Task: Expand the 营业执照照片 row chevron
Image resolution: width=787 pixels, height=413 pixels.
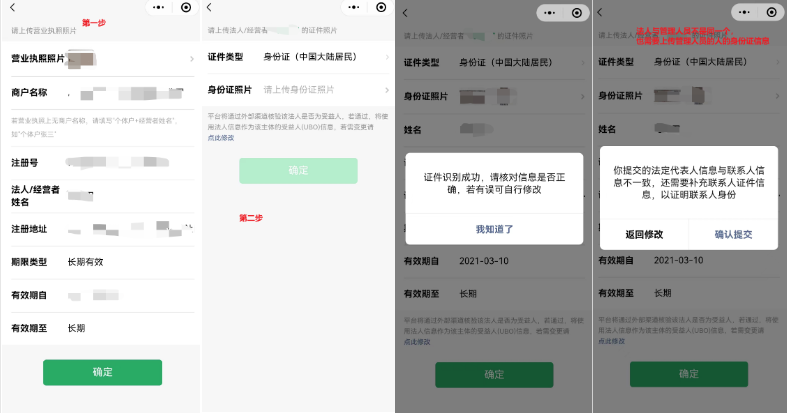Action: click(x=192, y=59)
